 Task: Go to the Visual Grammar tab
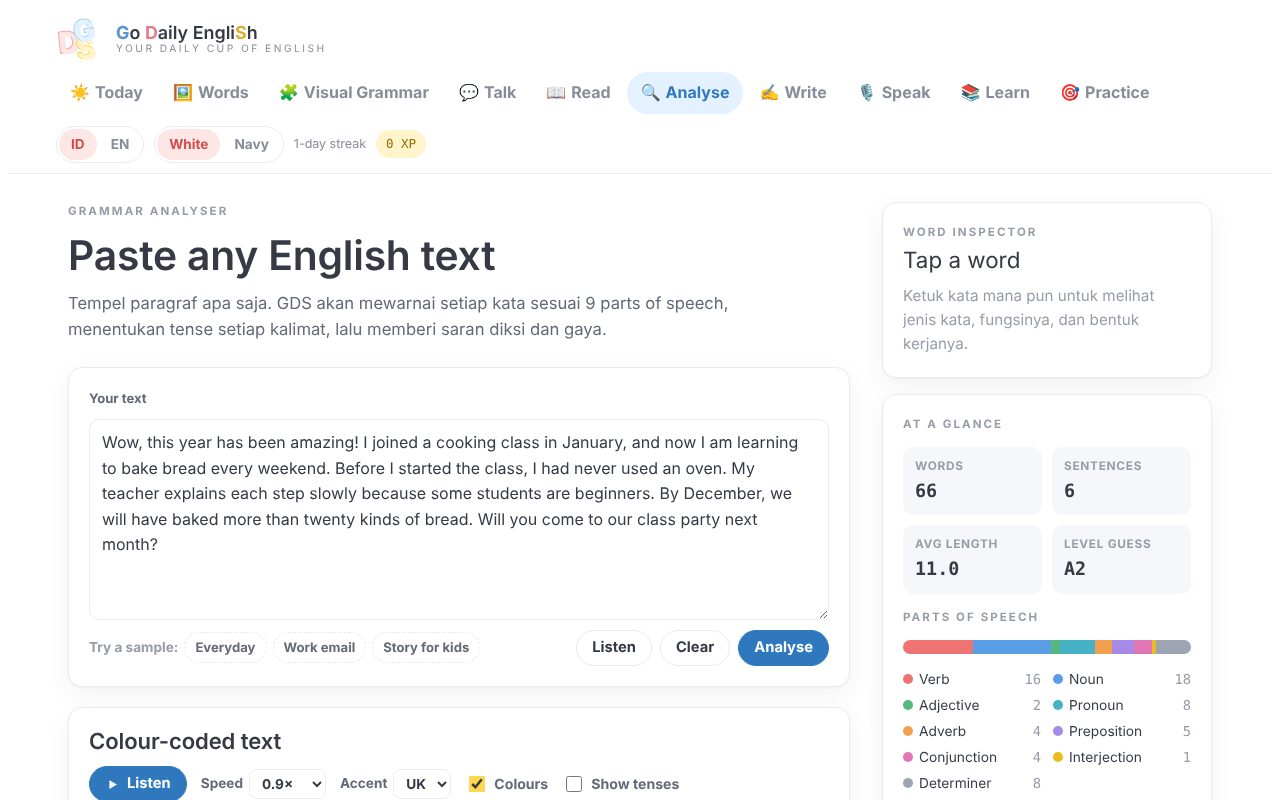pos(354,93)
